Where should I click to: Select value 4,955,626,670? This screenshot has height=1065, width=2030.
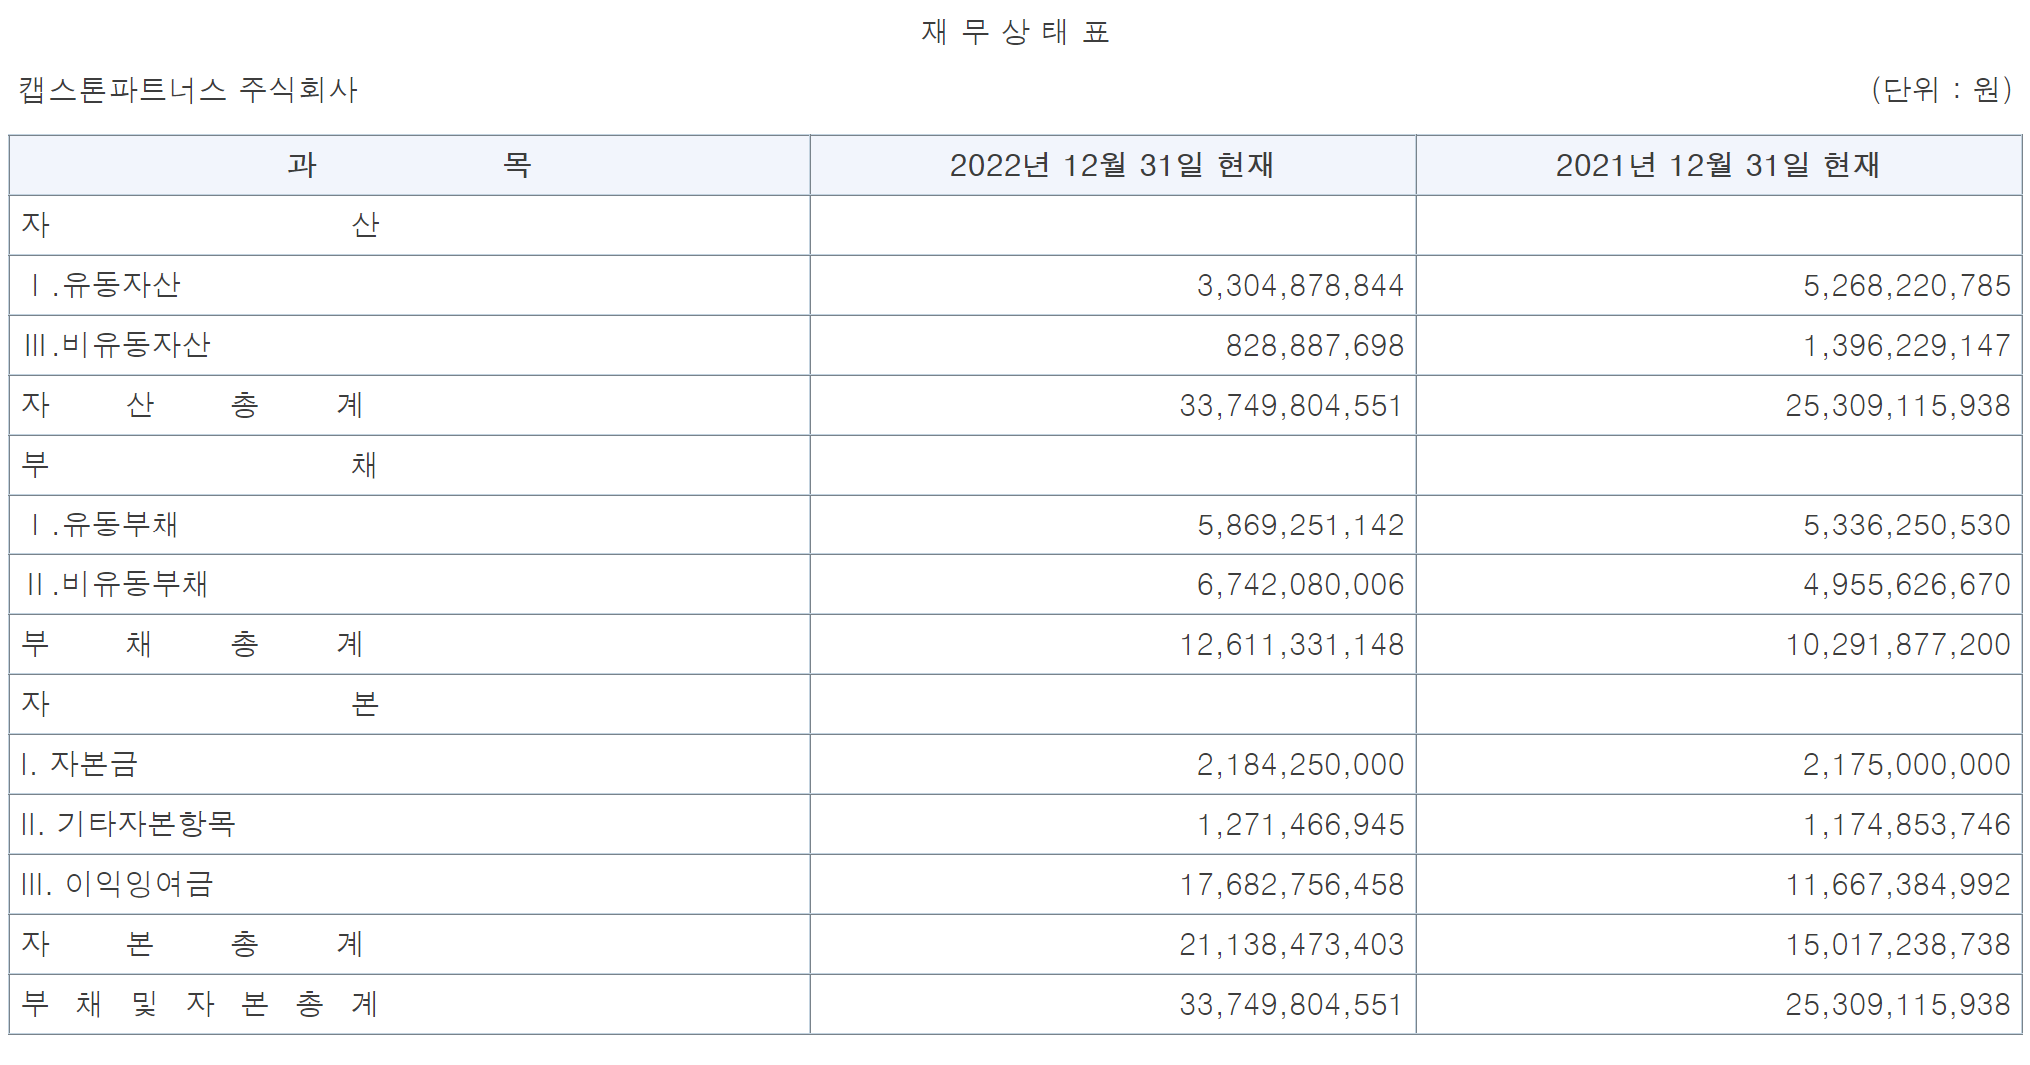tap(1906, 585)
